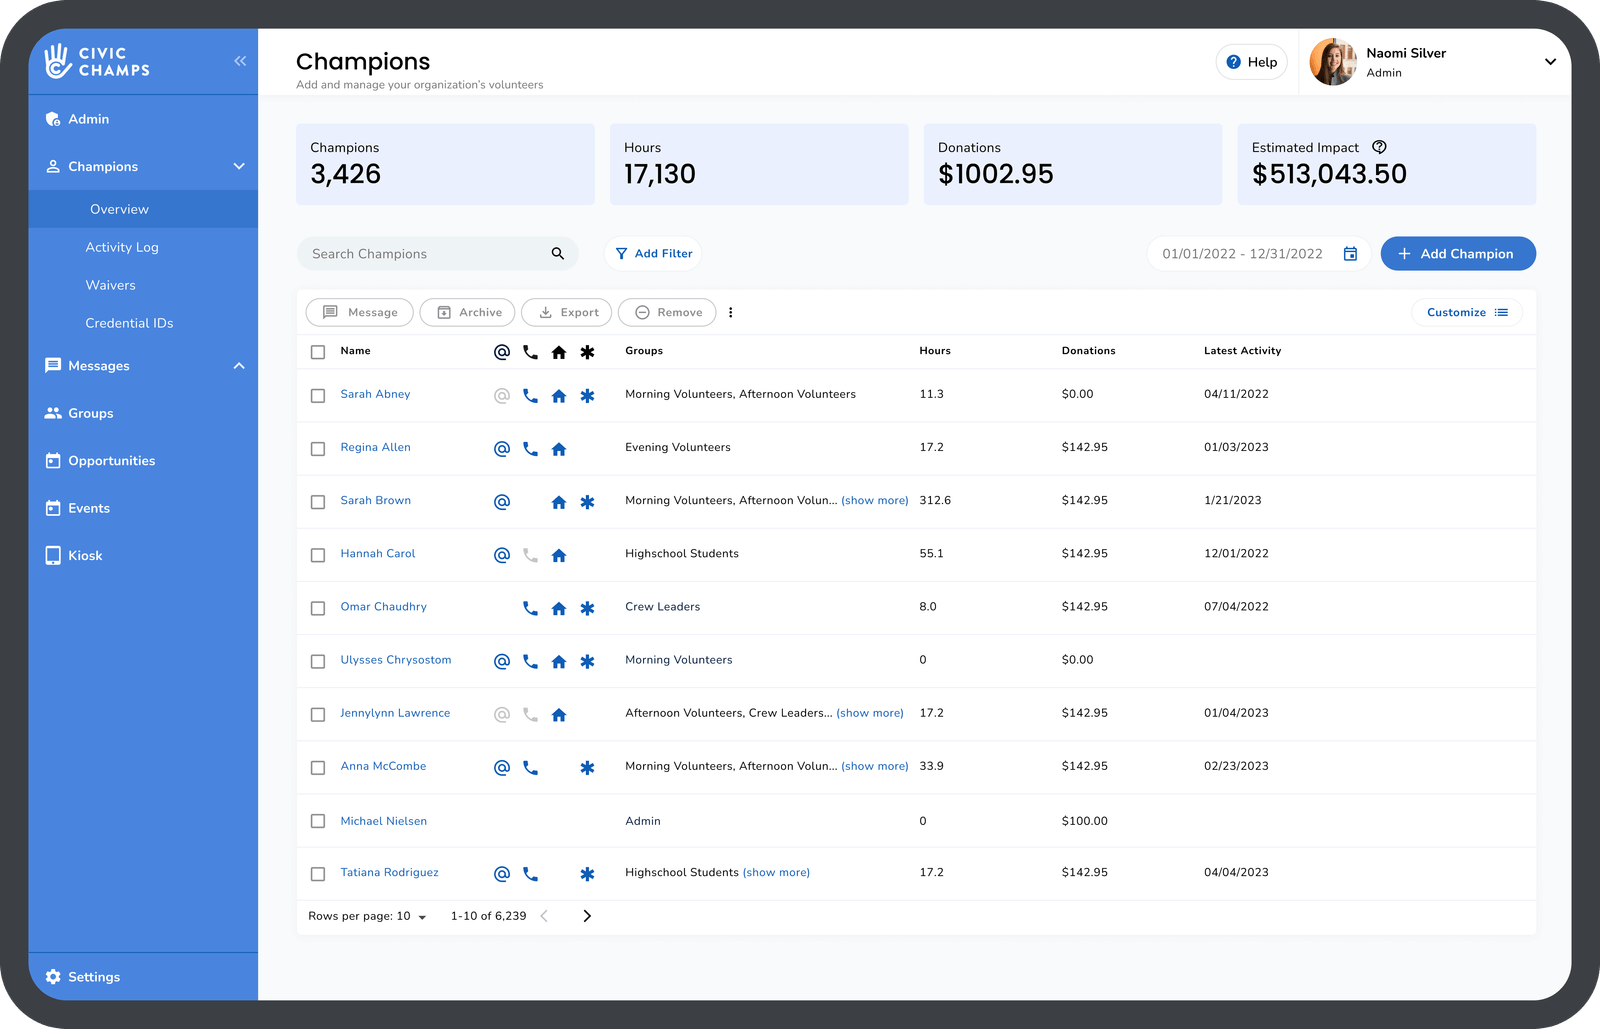
Task: Click Ulysses Chrysostom's email icon
Action: coord(502,661)
